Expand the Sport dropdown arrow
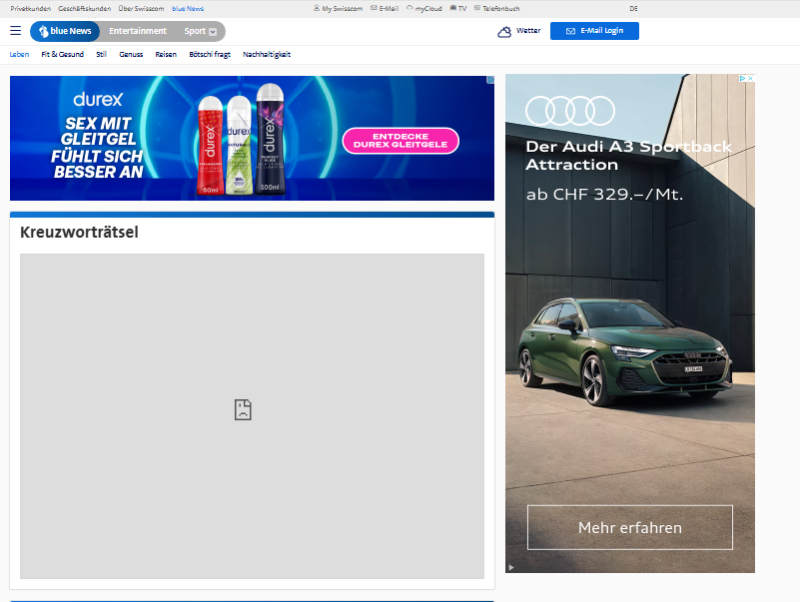Viewport: 800px width, 602px height. (212, 32)
